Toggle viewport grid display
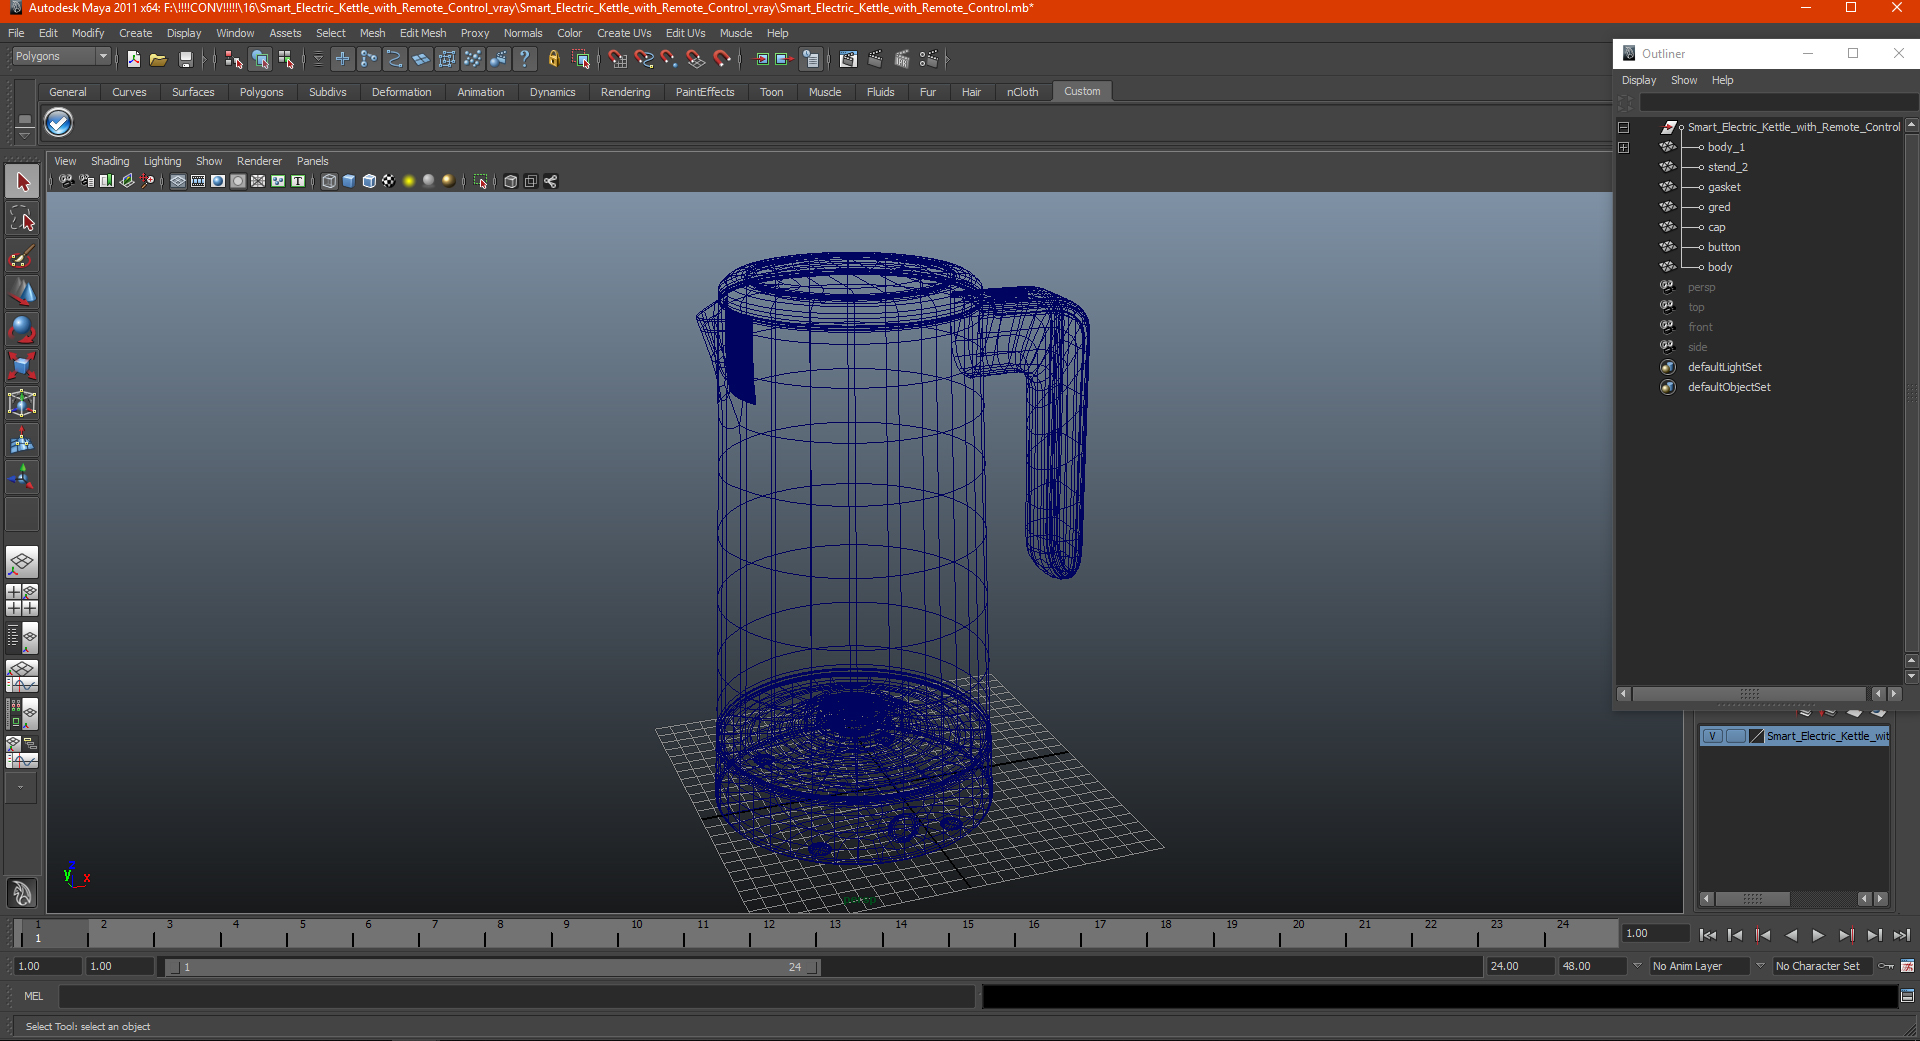The height and width of the screenshot is (1041, 1920). click(178, 181)
